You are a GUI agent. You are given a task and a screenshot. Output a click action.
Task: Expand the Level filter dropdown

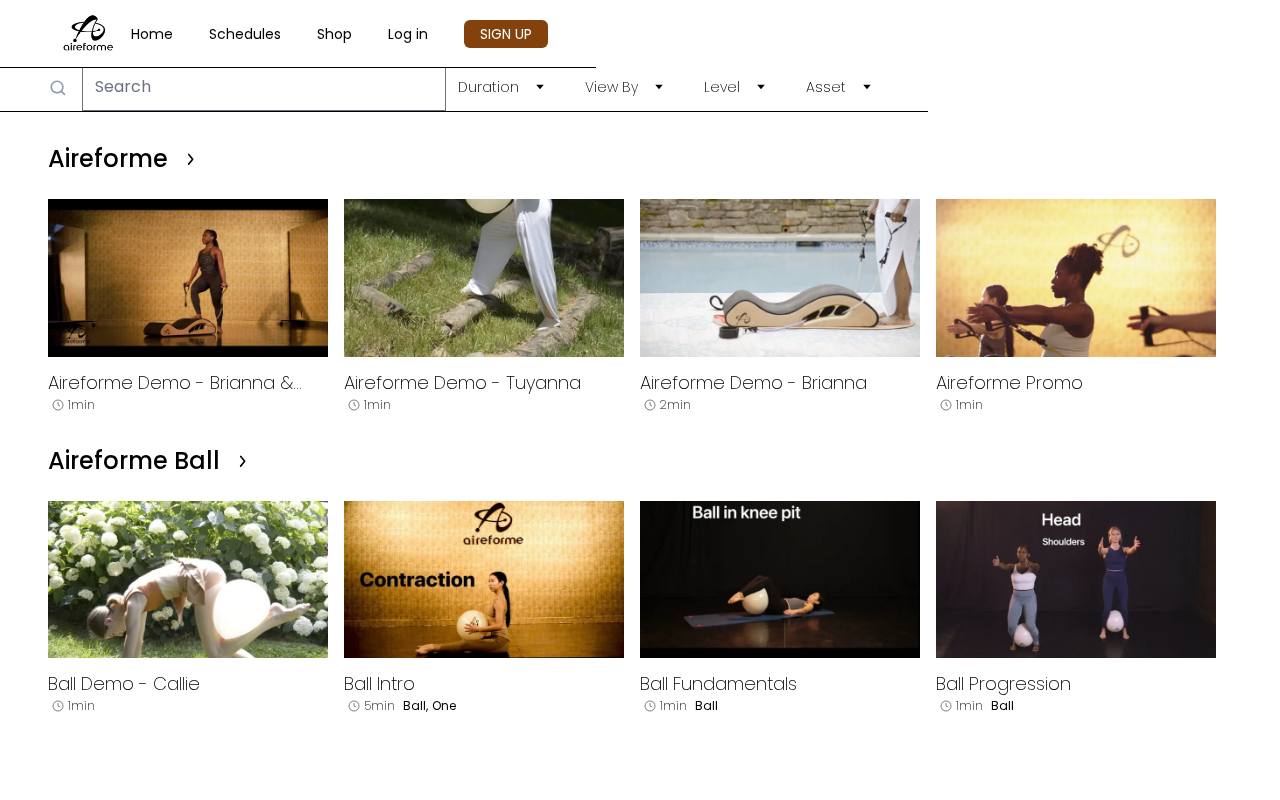coord(734,87)
